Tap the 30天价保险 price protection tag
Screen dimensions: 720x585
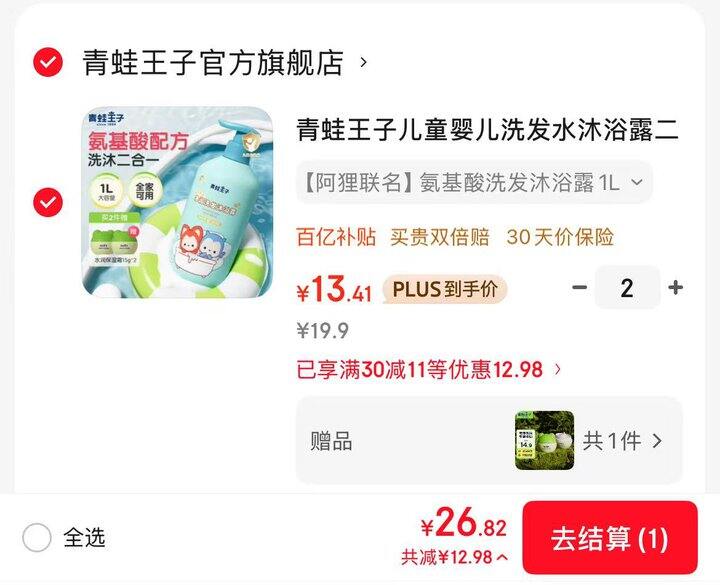click(x=560, y=237)
